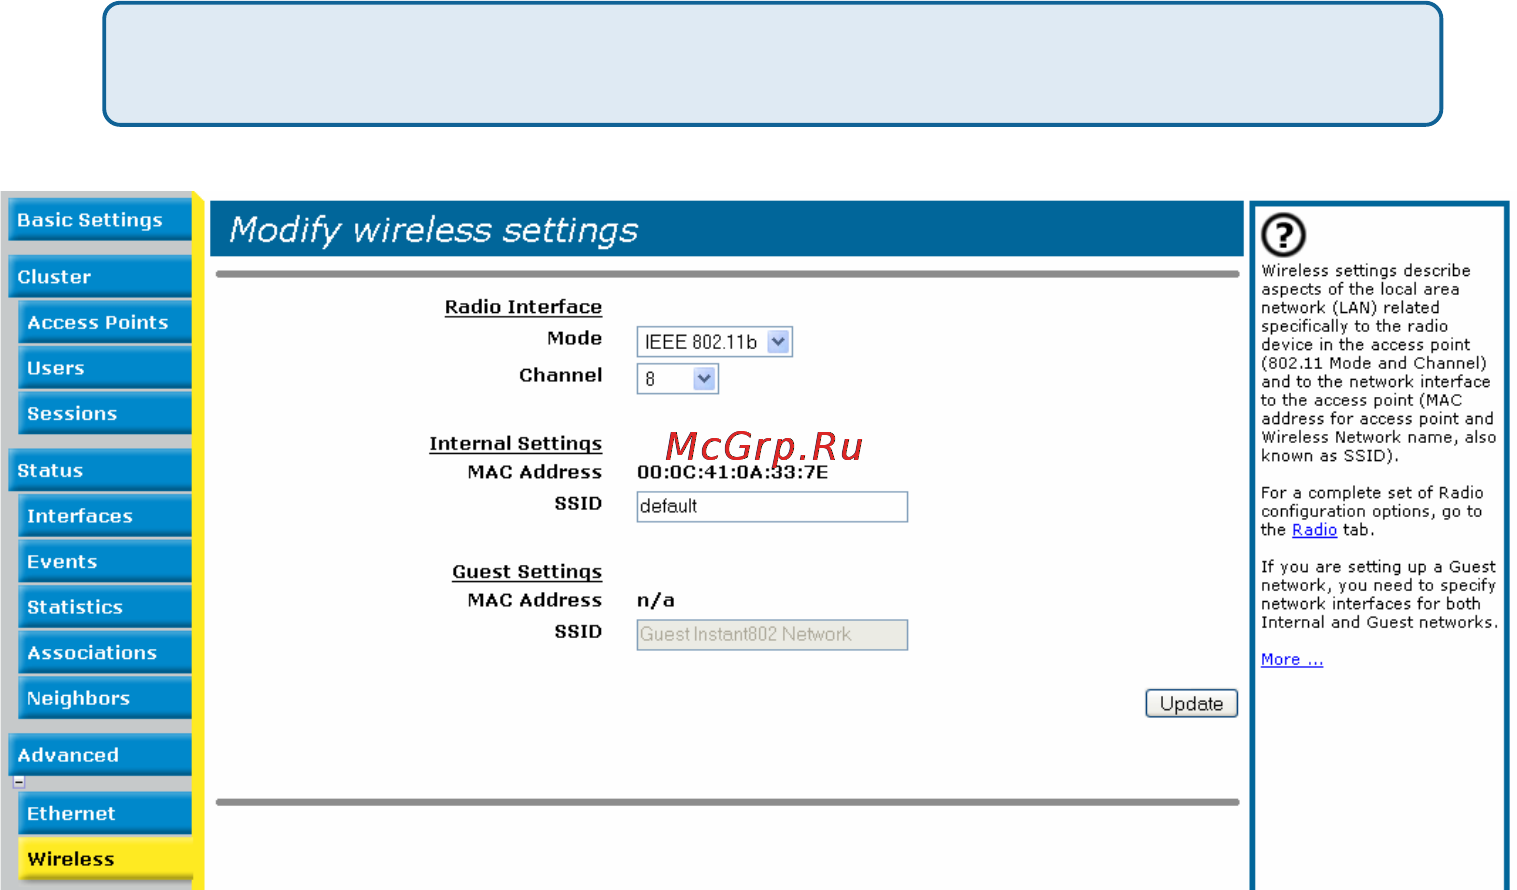
Task: Open the Associations page
Action: [105, 653]
